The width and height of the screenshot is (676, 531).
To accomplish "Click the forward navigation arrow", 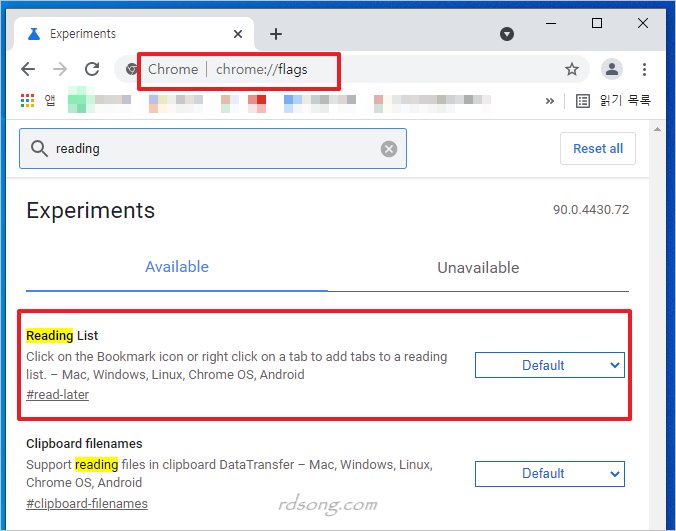I will (60, 69).
